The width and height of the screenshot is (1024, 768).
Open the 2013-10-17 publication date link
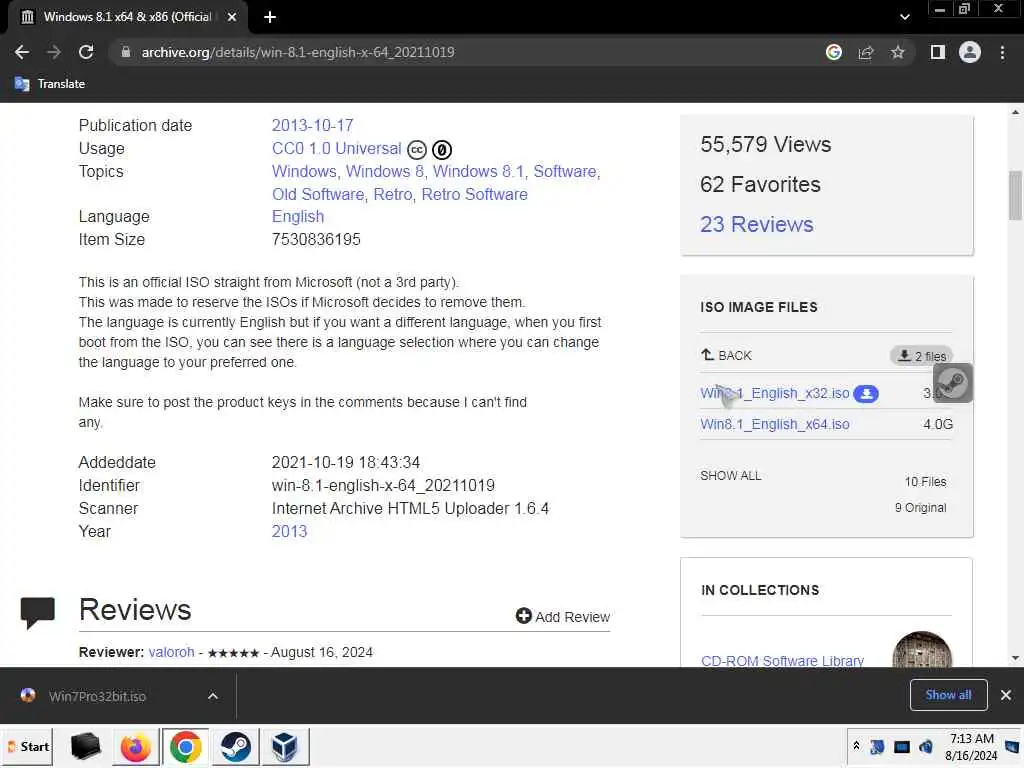click(312, 125)
